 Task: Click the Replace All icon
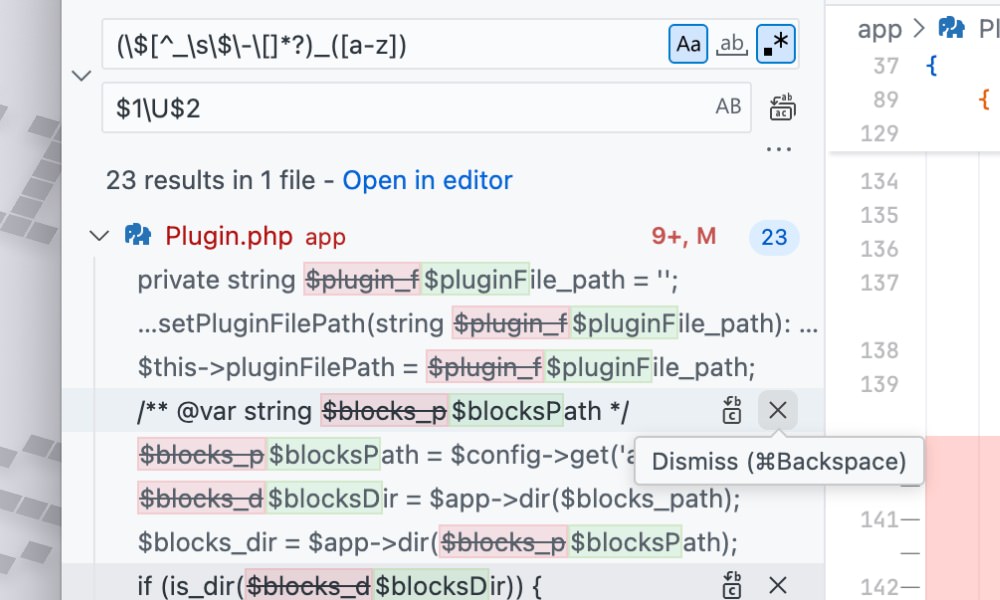click(x=781, y=107)
